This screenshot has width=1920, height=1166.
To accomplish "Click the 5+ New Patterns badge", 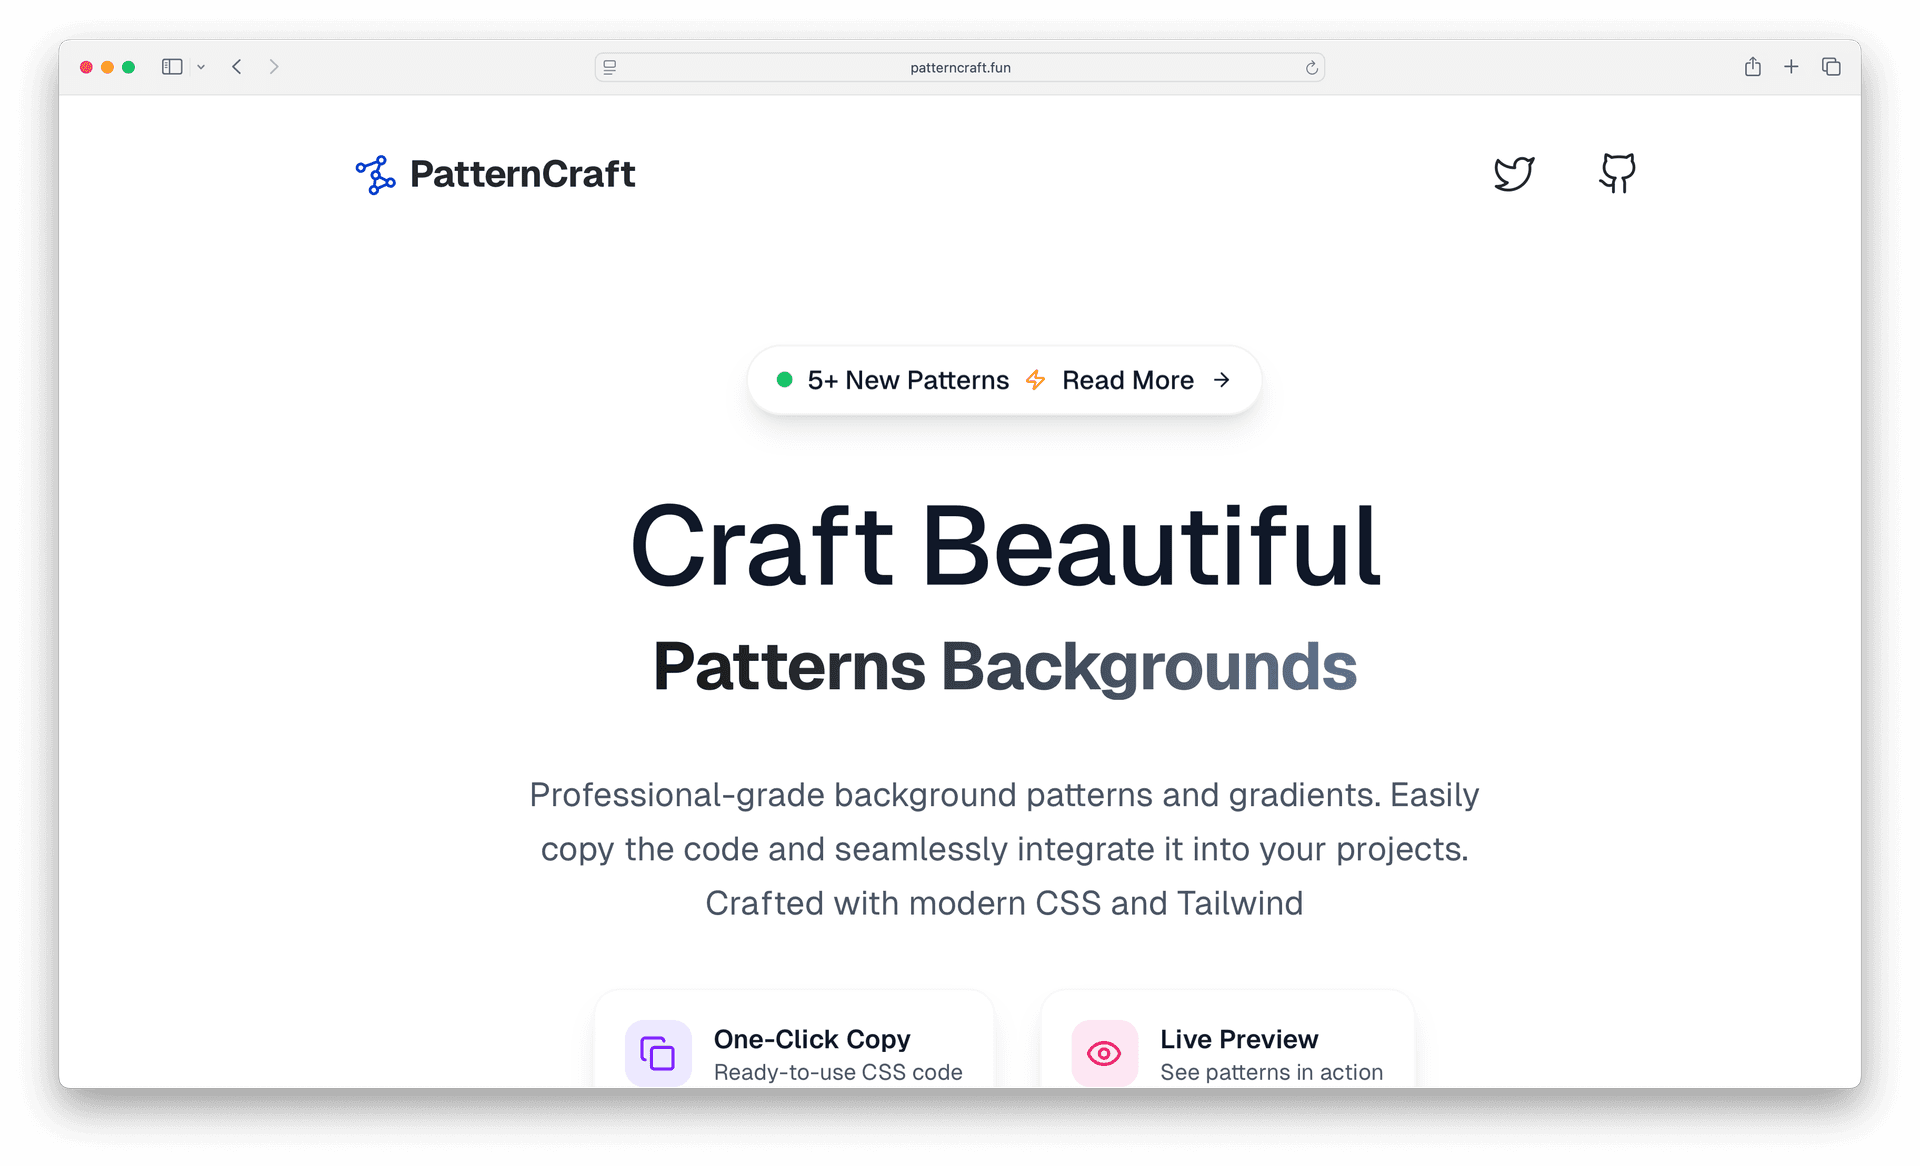I will [907, 380].
